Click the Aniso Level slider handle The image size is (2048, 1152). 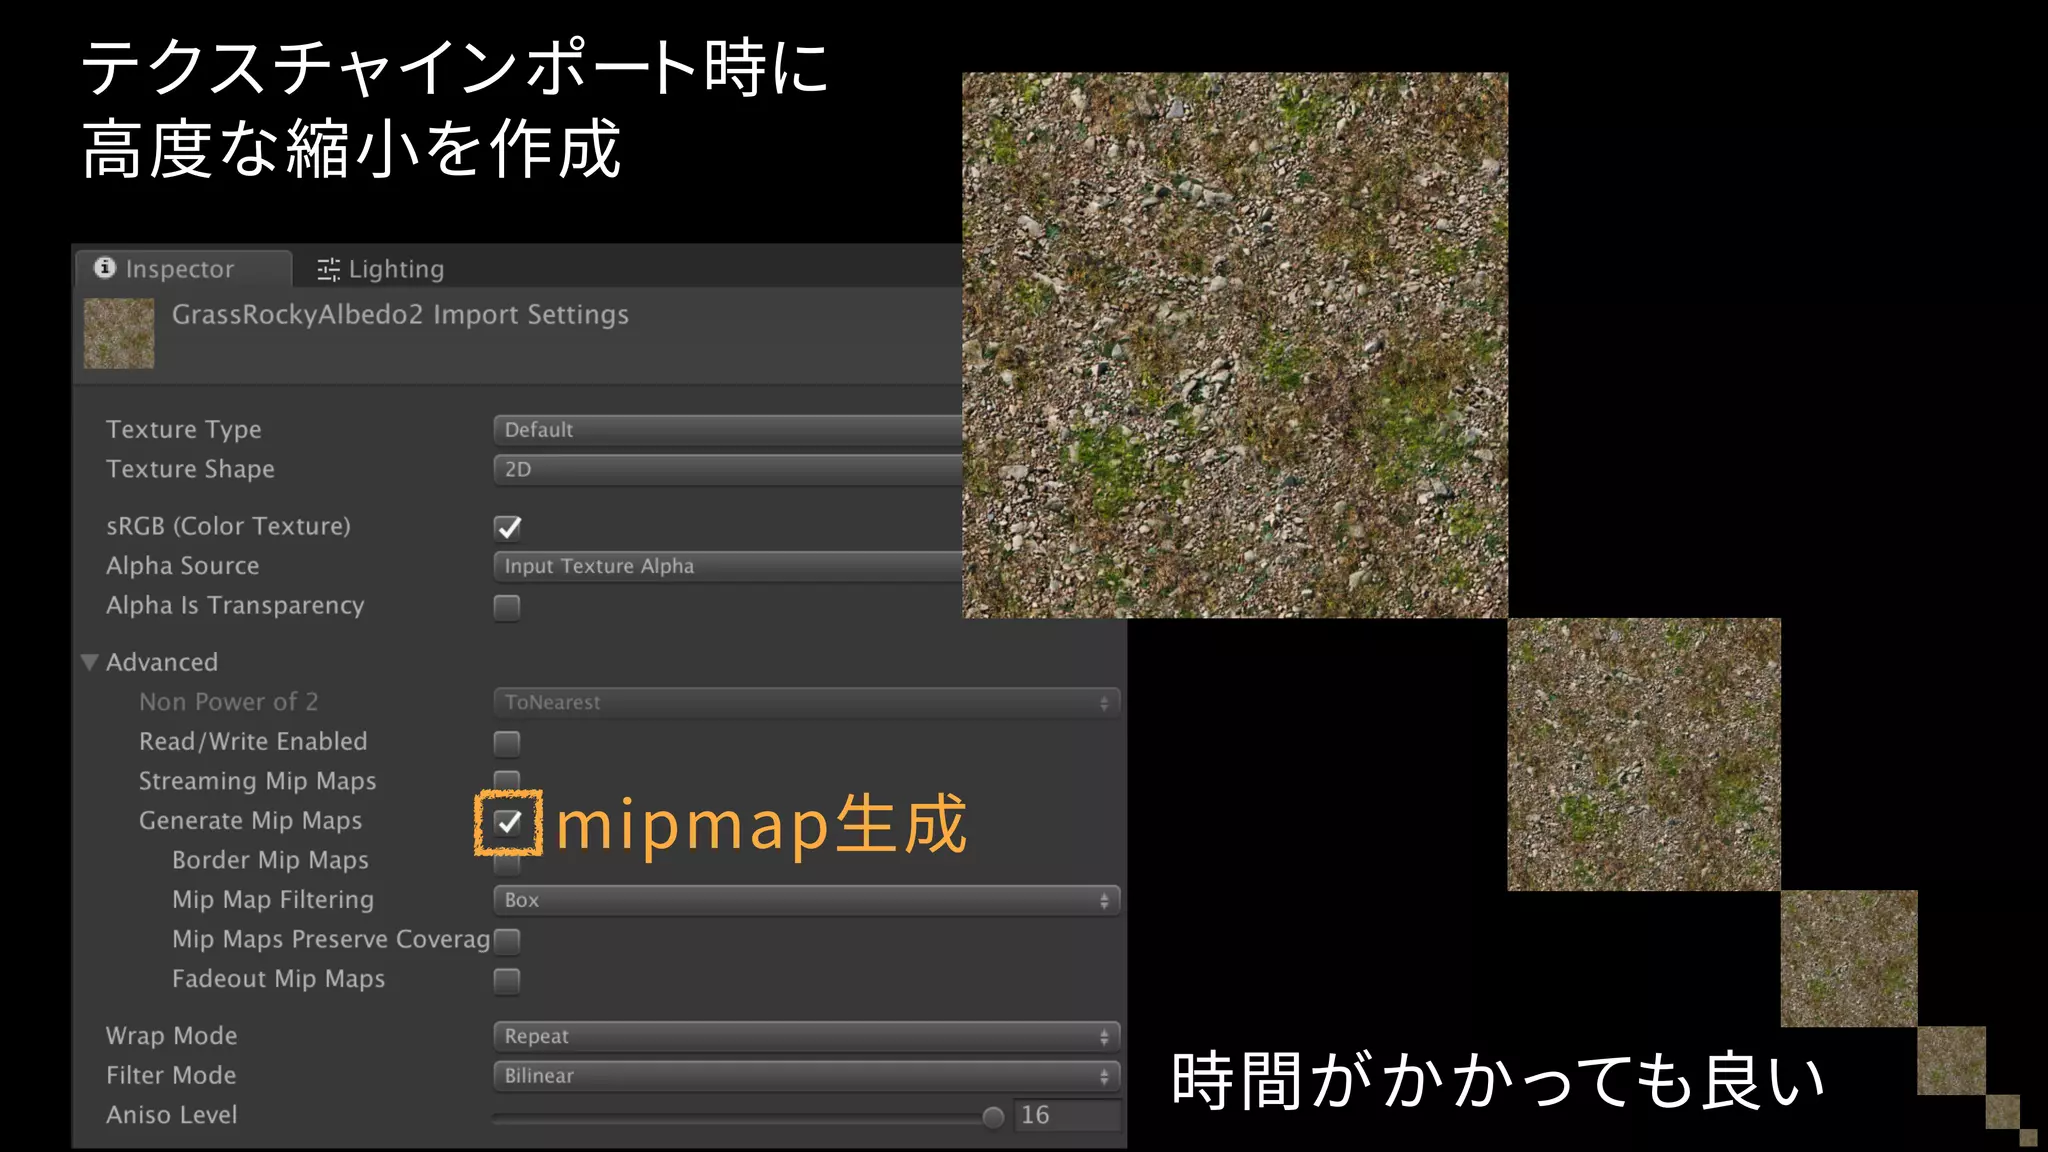(x=993, y=1117)
